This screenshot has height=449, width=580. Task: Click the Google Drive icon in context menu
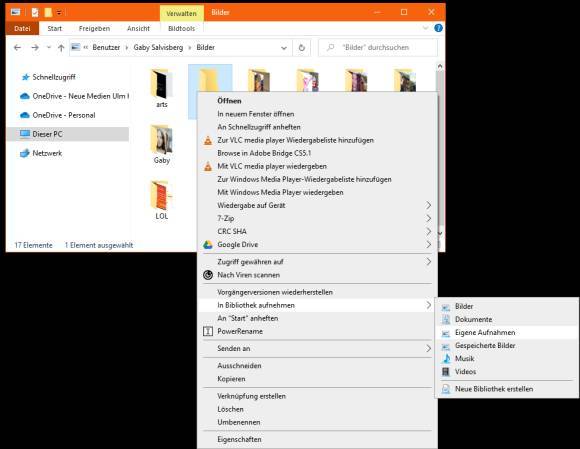208,244
